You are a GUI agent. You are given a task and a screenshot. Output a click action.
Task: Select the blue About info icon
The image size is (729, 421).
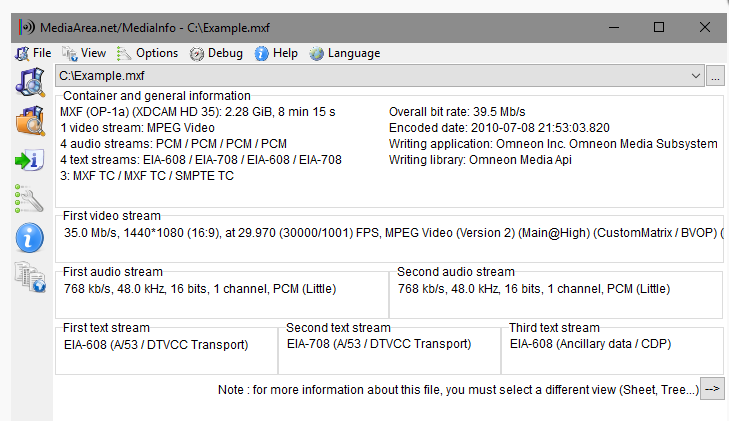tap(29, 238)
